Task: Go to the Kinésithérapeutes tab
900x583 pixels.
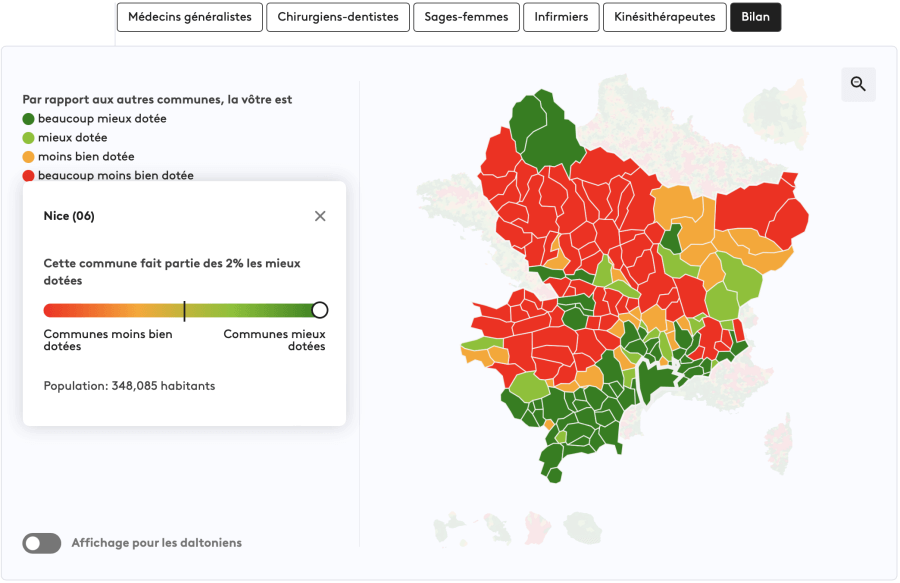Action: point(665,17)
